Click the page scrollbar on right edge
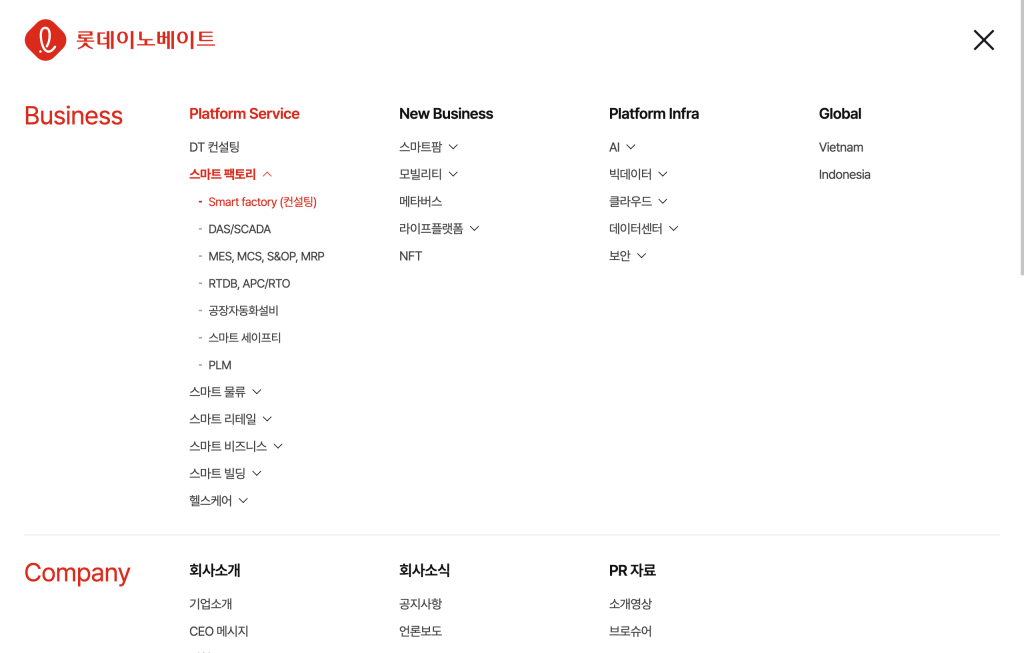 [x=1020, y=140]
